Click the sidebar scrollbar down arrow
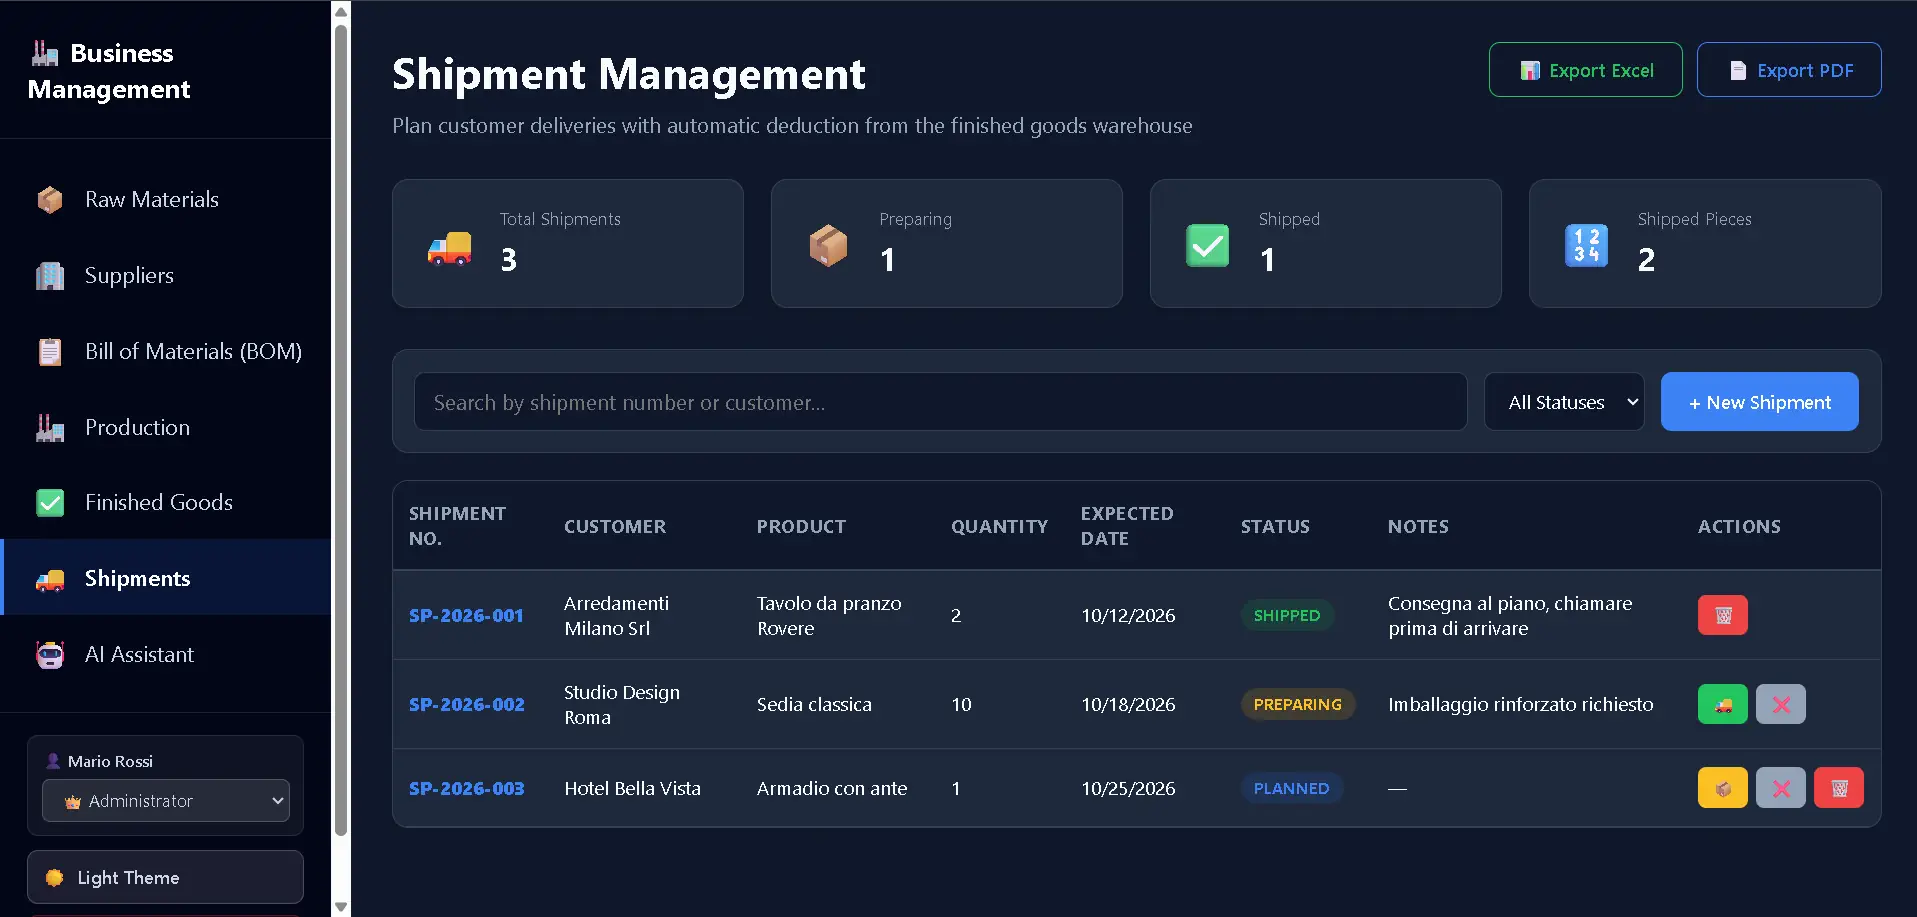Image resolution: width=1917 pixels, height=917 pixels. tap(341, 907)
